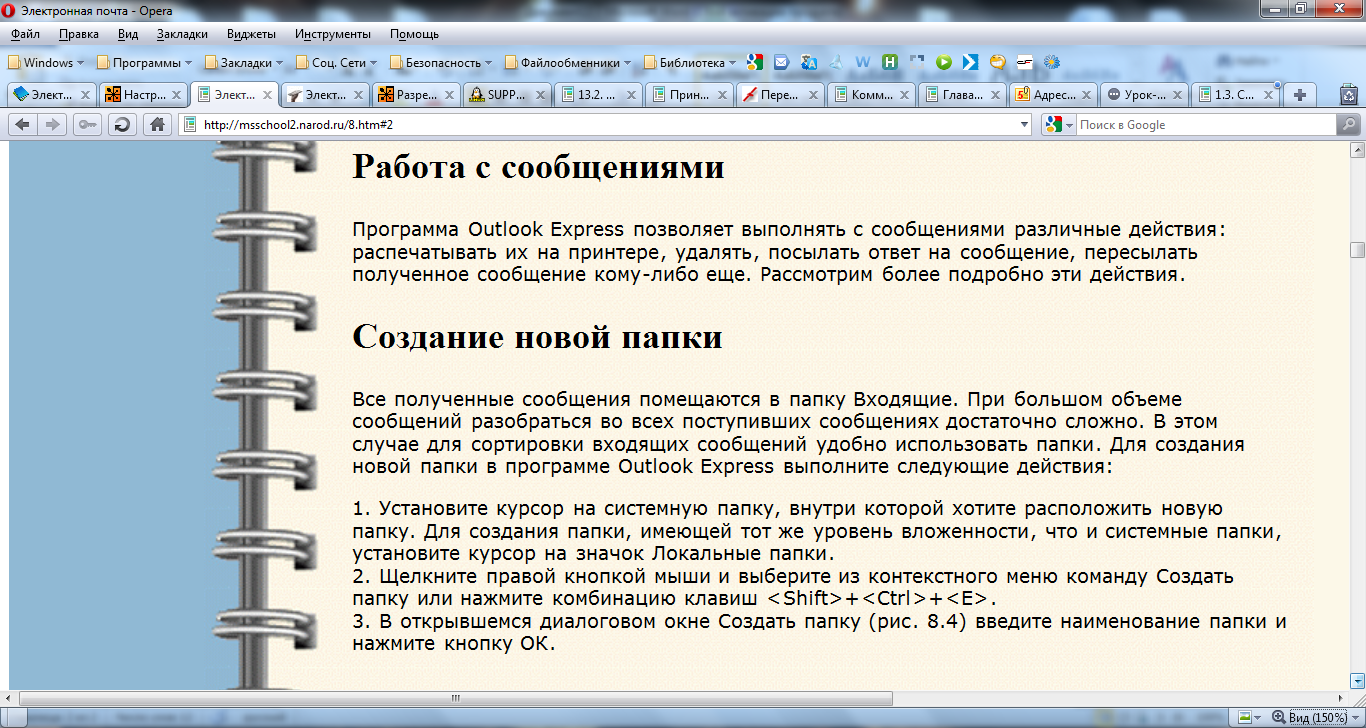Open the blue arrow bookmark icon
Screen dimensions: 1366x728
click(970, 62)
